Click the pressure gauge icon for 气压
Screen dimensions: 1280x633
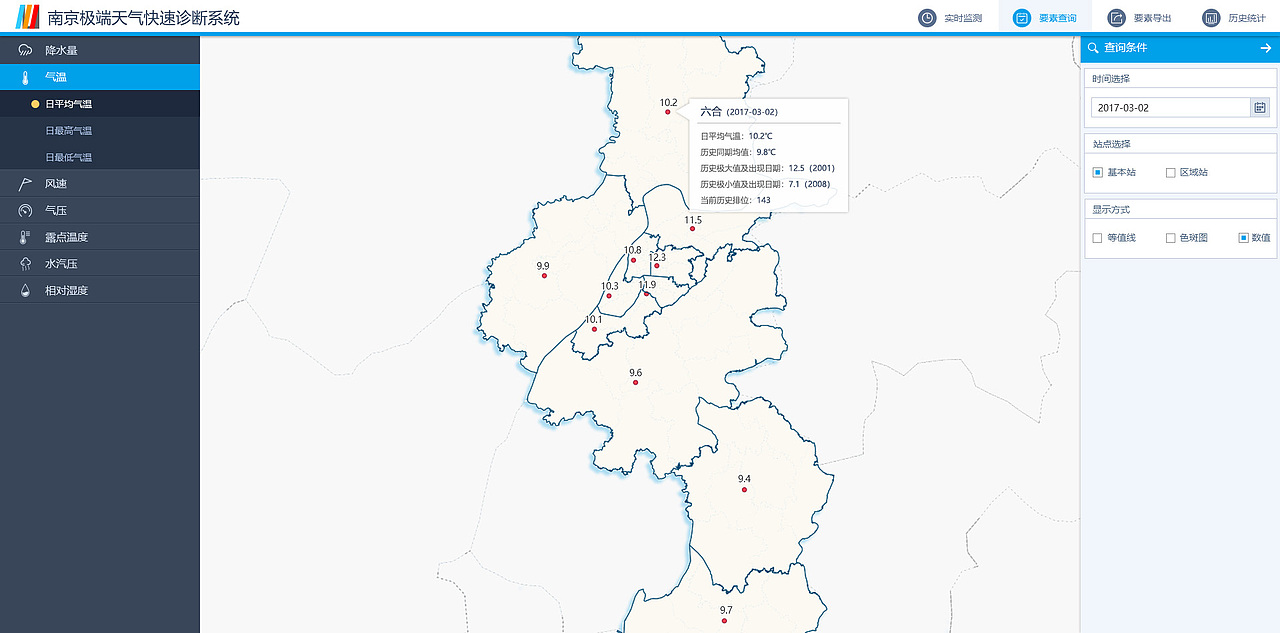point(25,211)
